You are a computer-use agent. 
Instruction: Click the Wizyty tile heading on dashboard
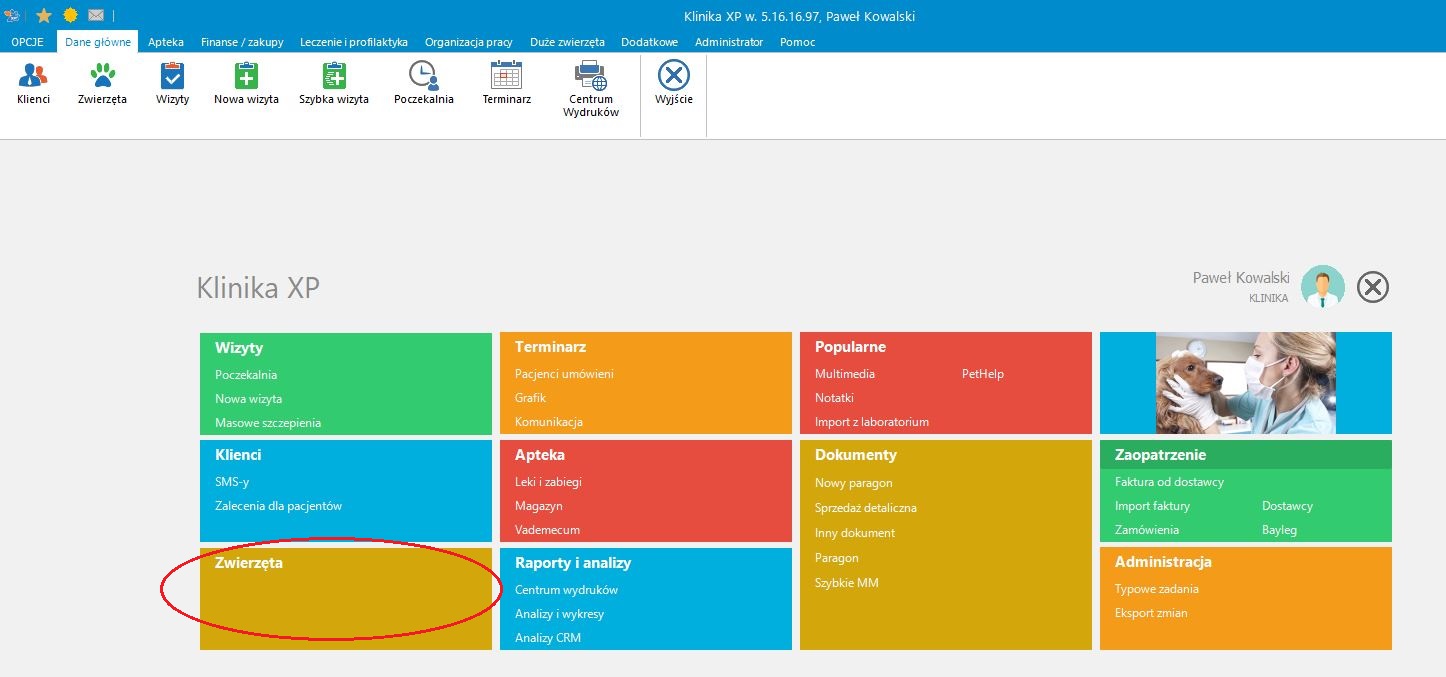(239, 348)
